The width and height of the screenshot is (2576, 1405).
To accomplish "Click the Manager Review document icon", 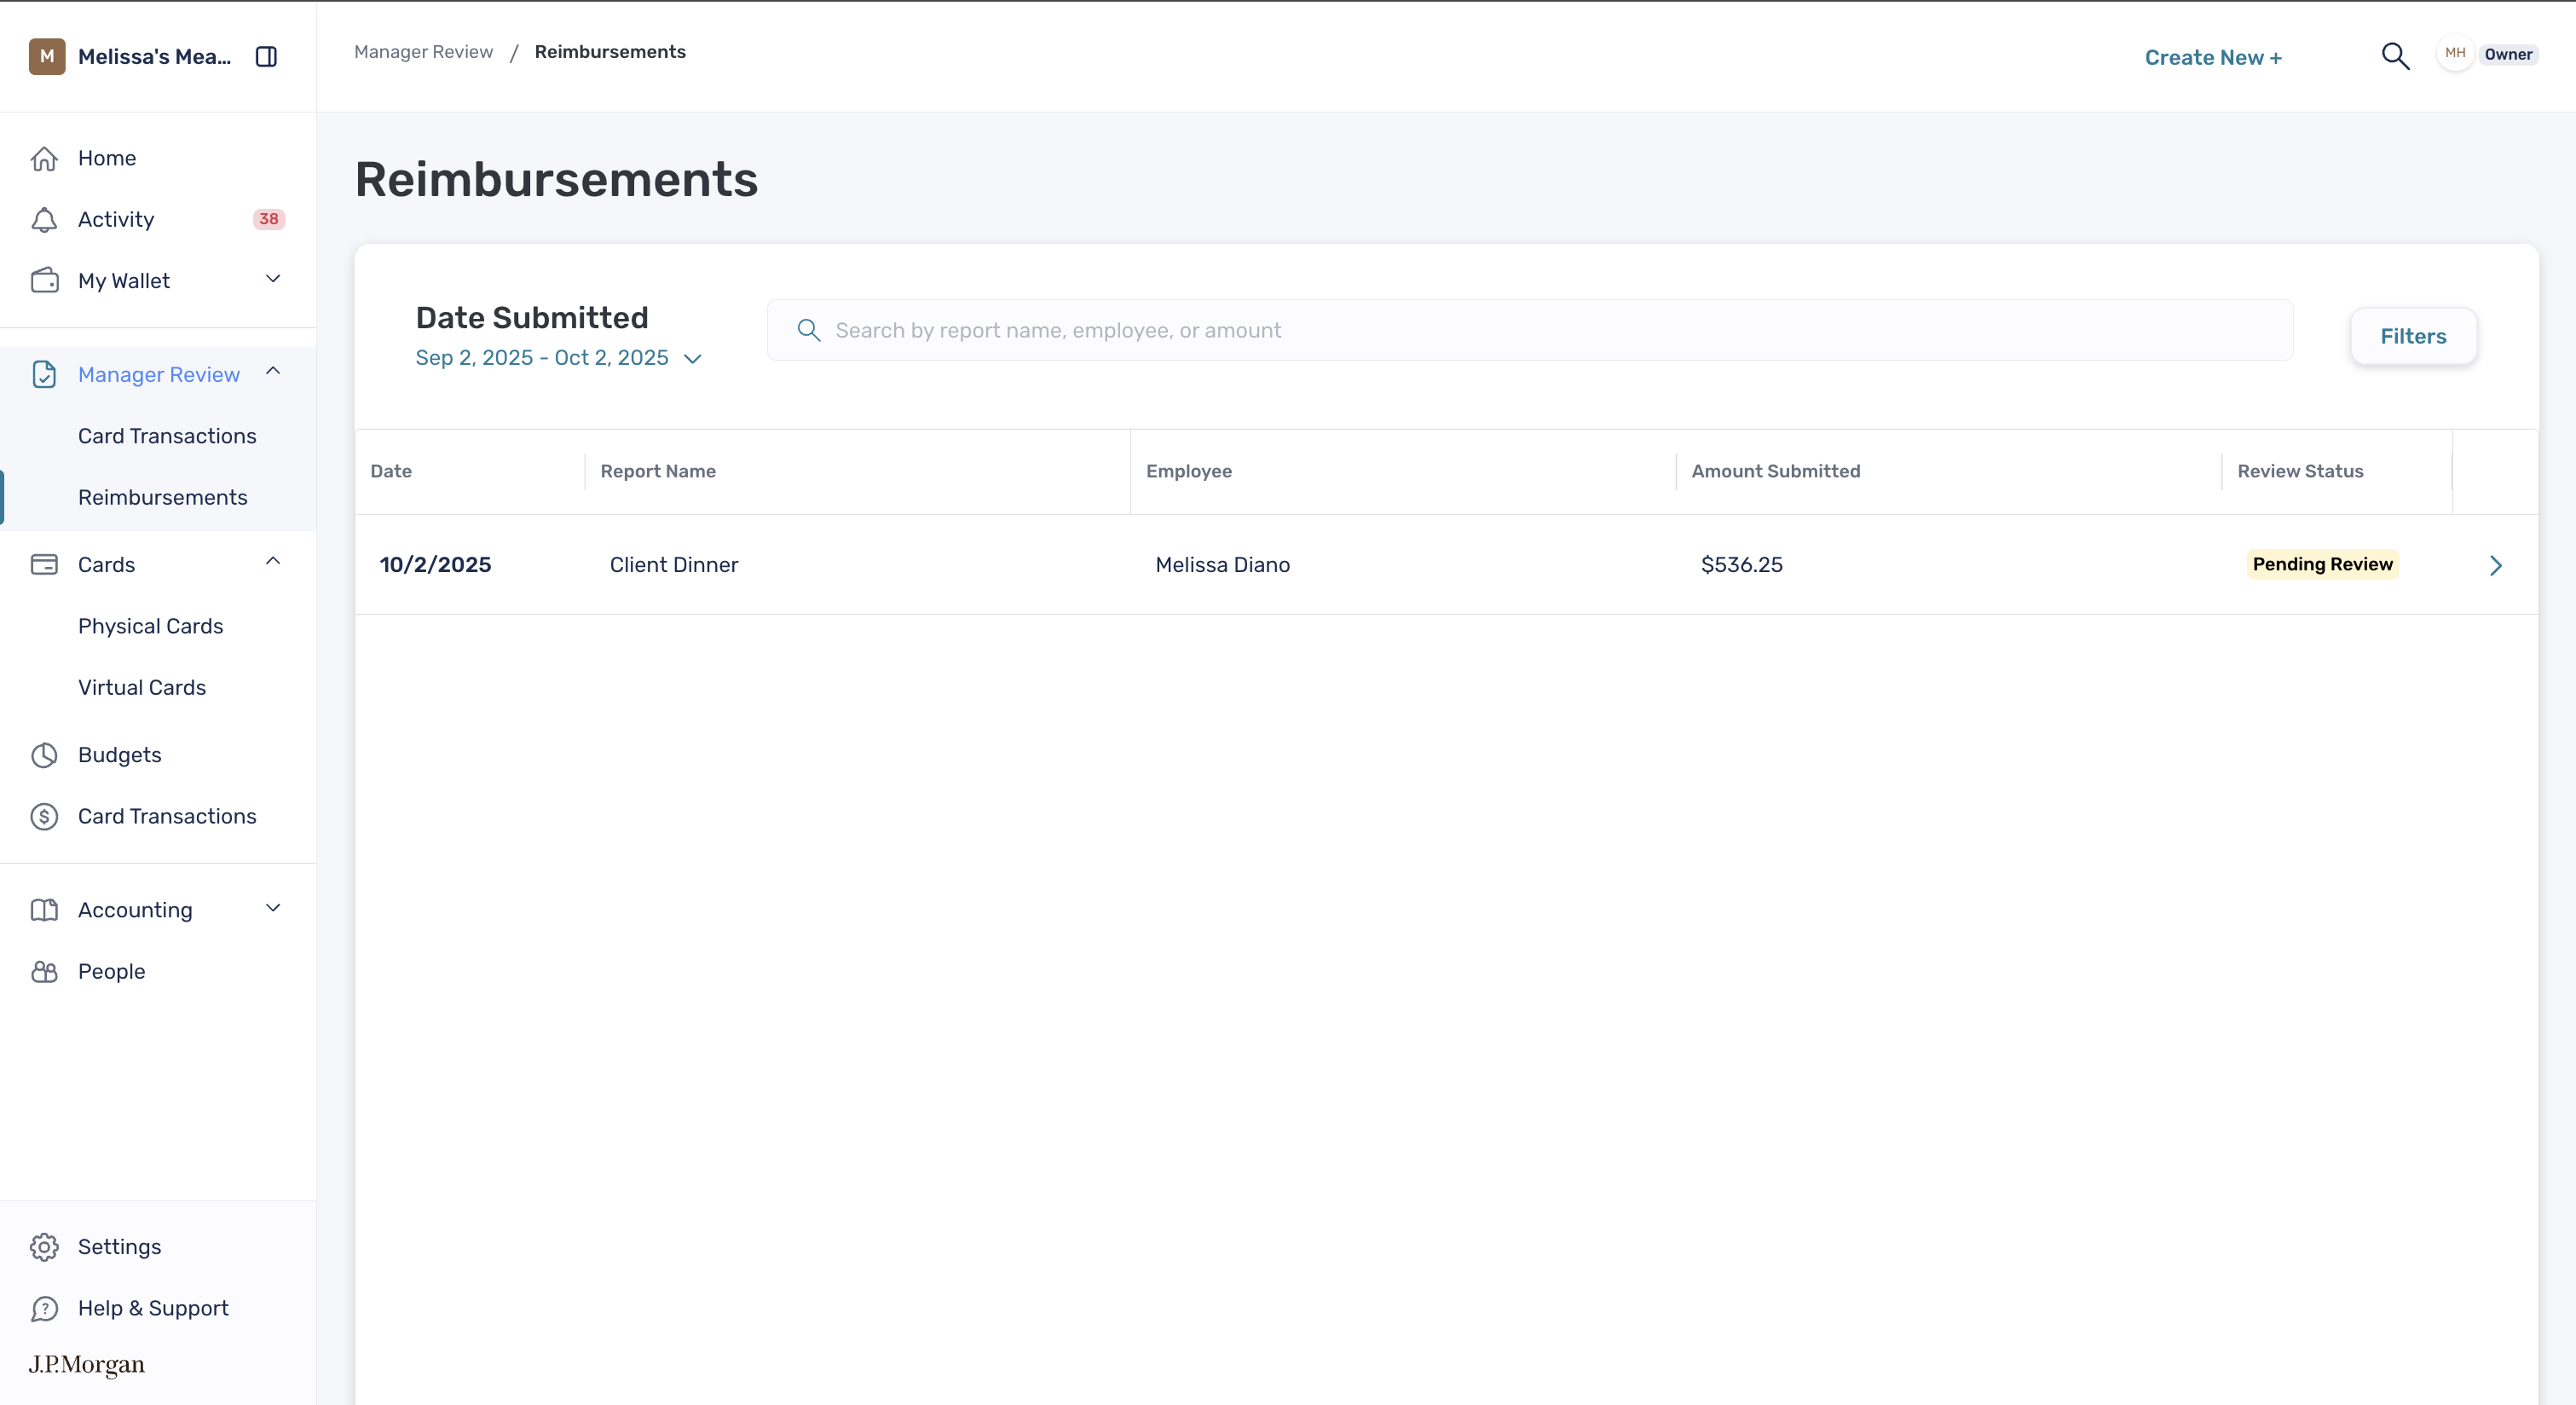I will [x=44, y=374].
